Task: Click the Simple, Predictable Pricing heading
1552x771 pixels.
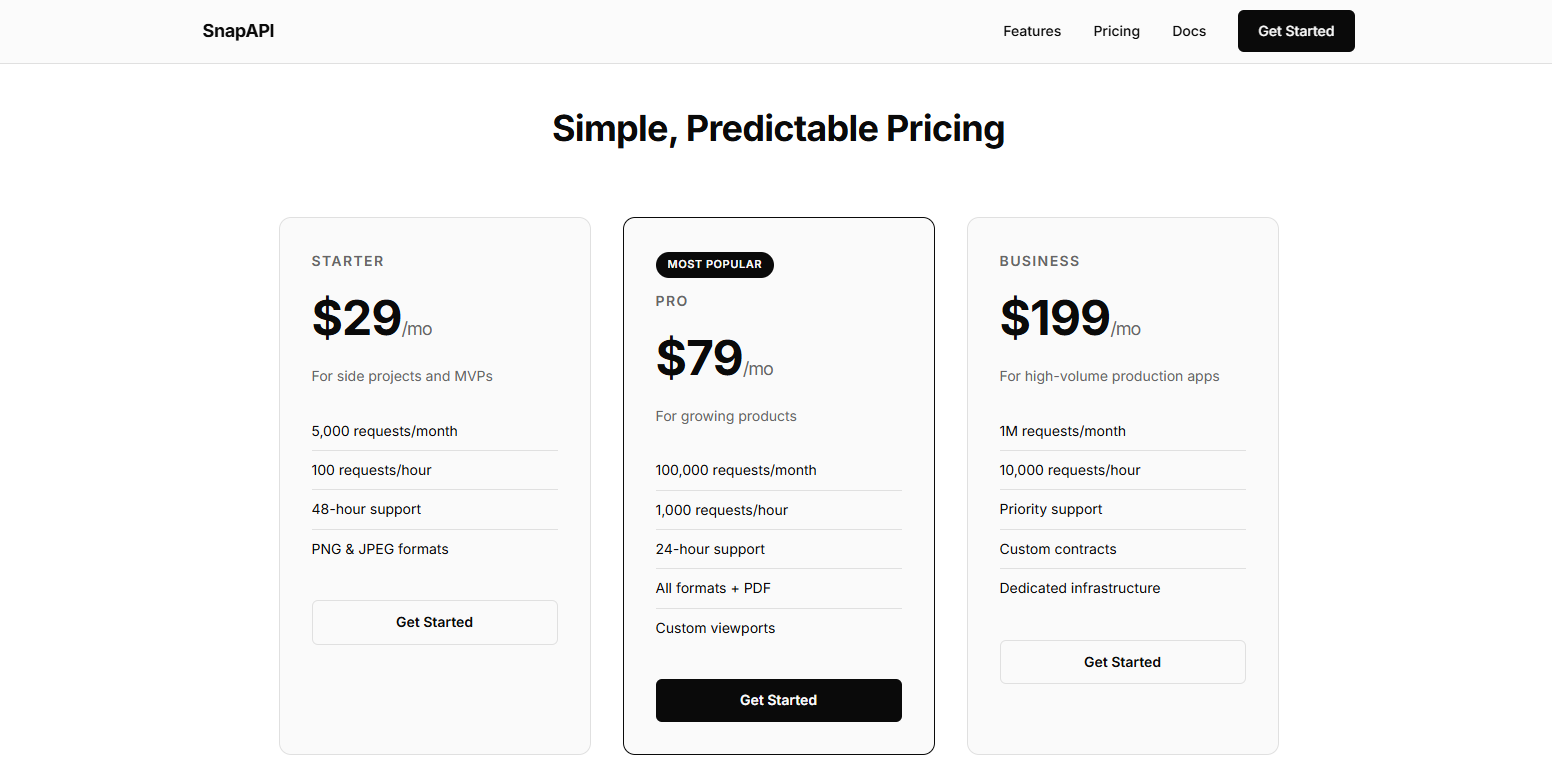Action: [x=778, y=129]
